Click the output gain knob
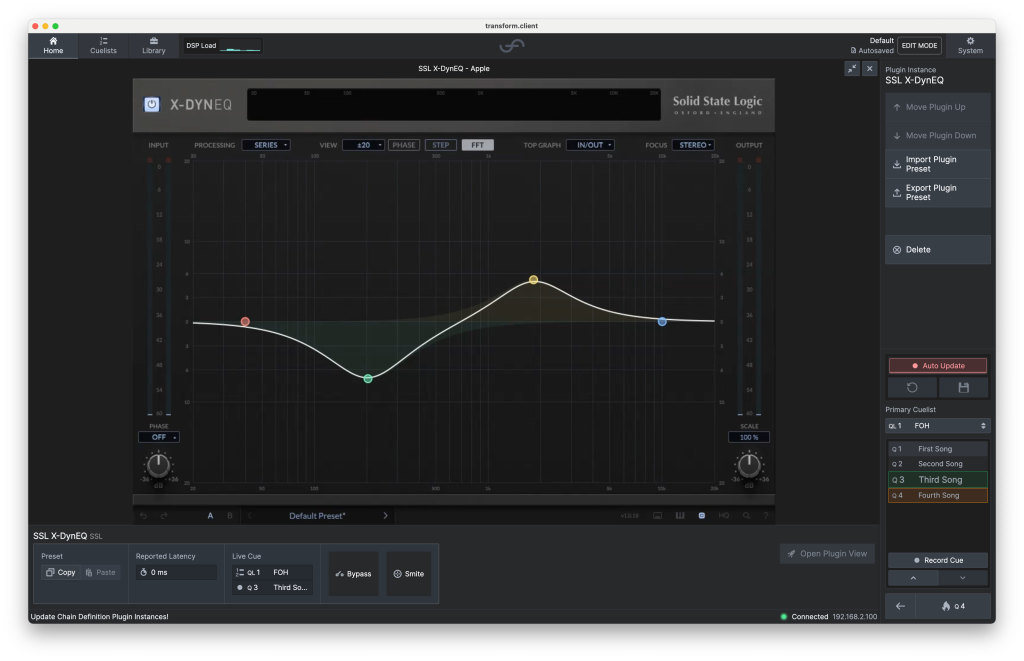 749,466
